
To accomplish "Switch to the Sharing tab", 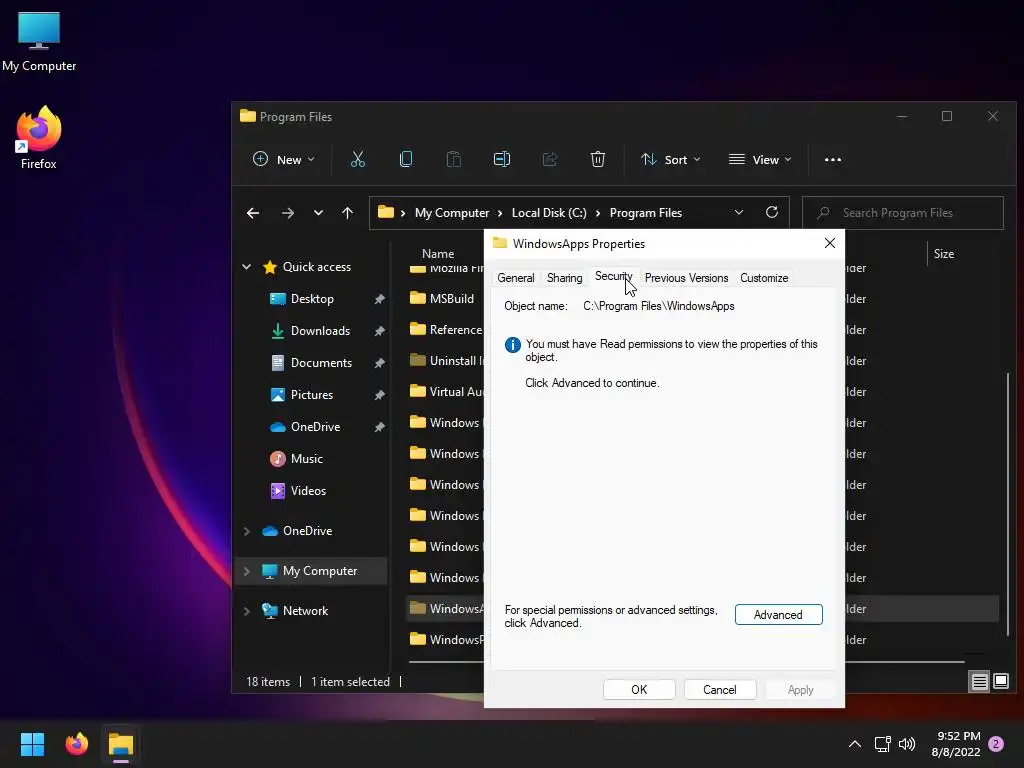I will point(564,278).
